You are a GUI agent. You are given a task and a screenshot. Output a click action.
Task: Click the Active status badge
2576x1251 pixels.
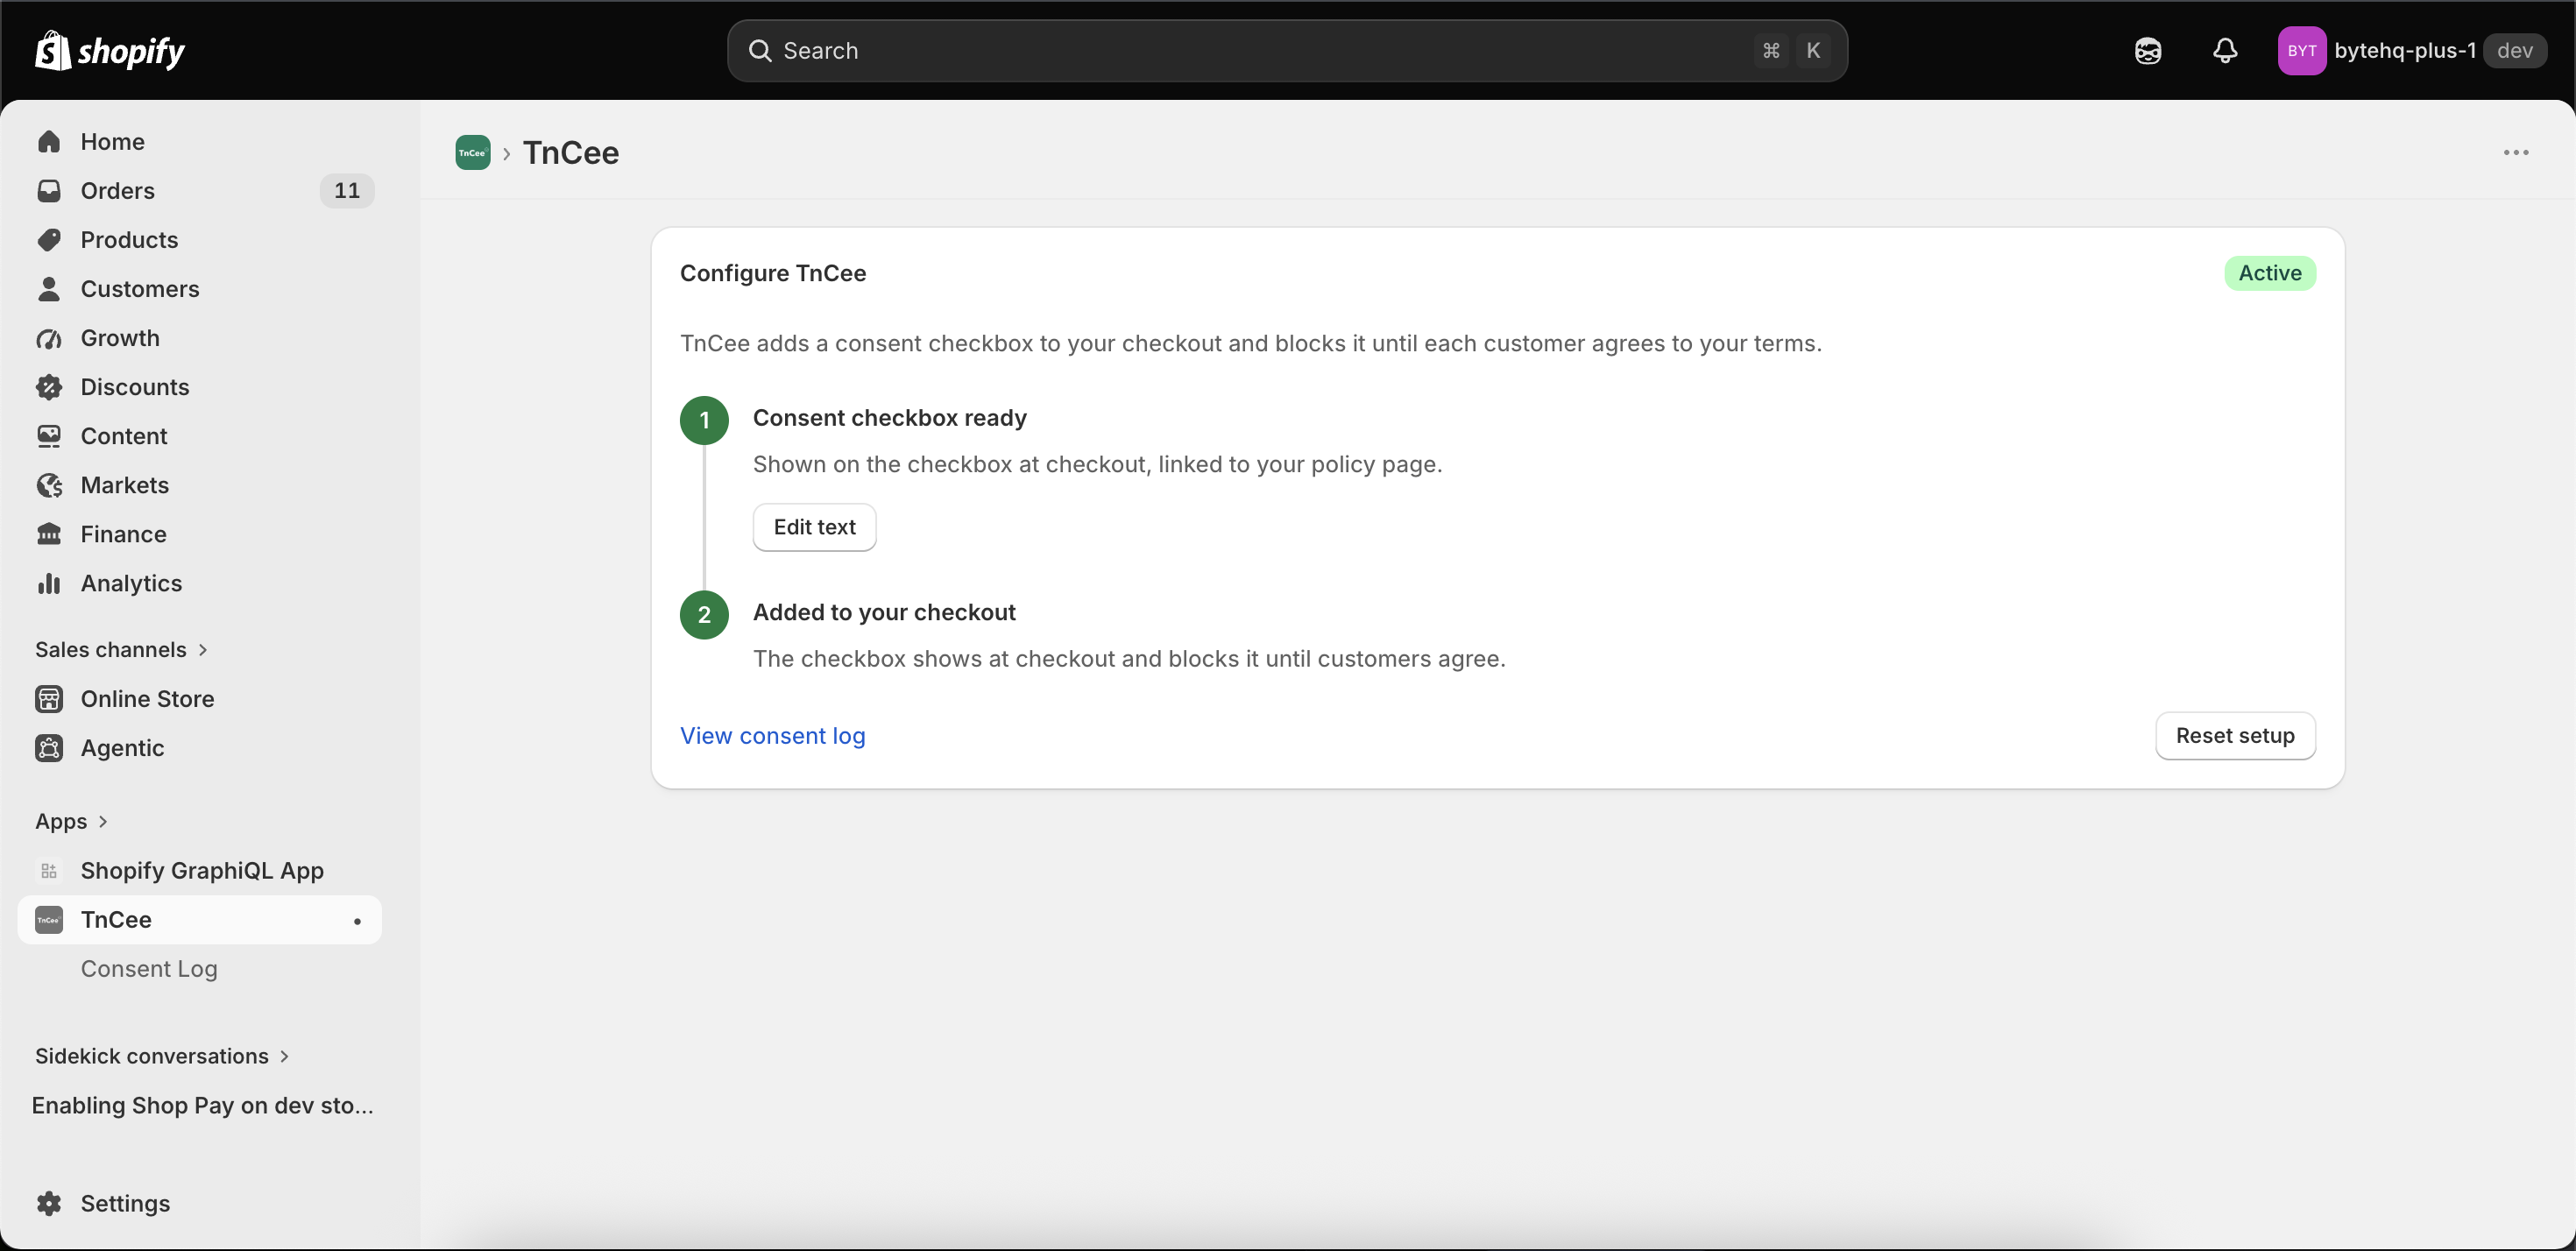click(x=2270, y=273)
